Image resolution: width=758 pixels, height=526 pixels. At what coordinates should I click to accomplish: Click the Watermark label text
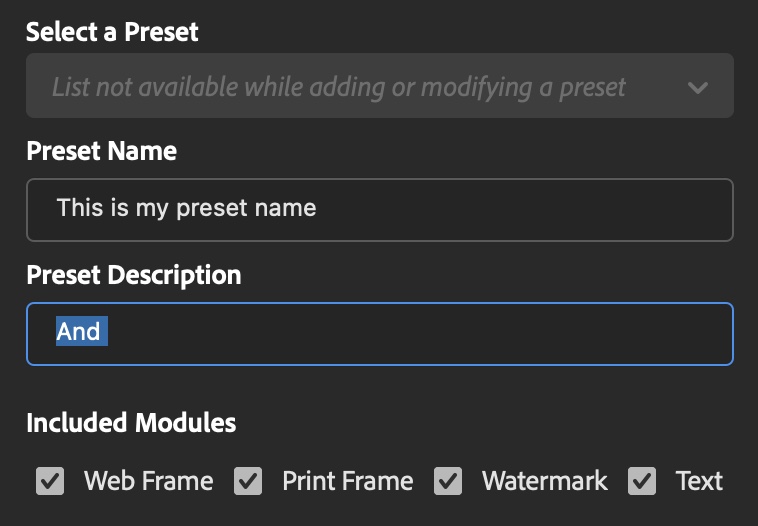tap(544, 481)
